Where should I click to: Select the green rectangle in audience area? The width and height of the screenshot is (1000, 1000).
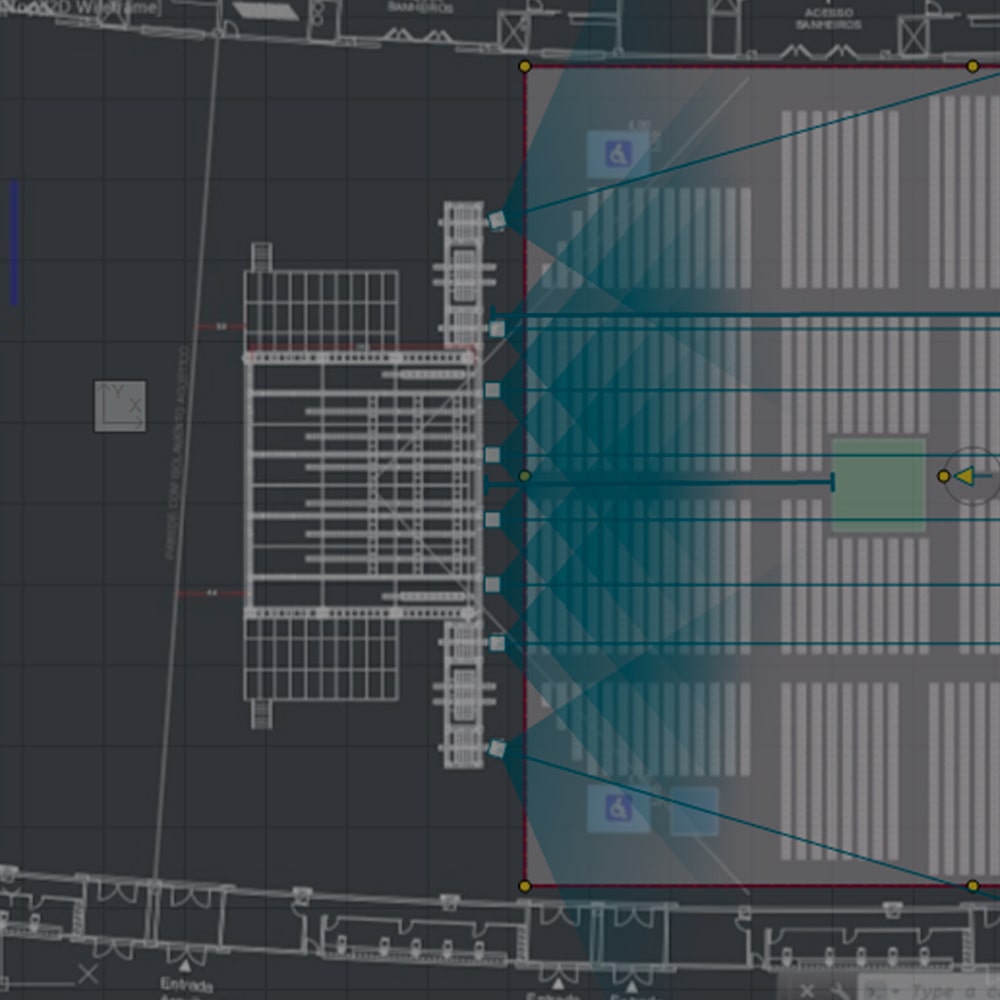coord(878,484)
